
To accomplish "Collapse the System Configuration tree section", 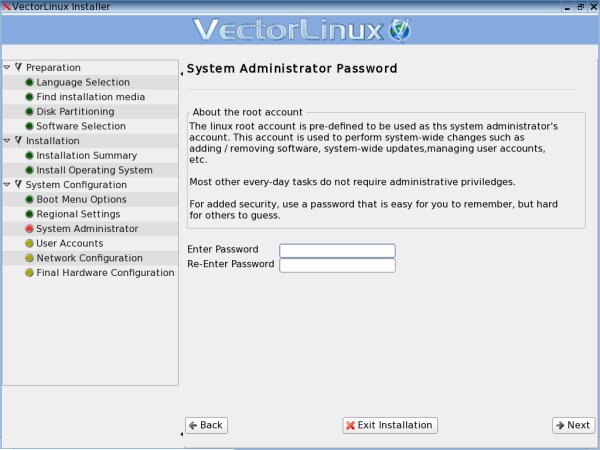I will 7,185.
